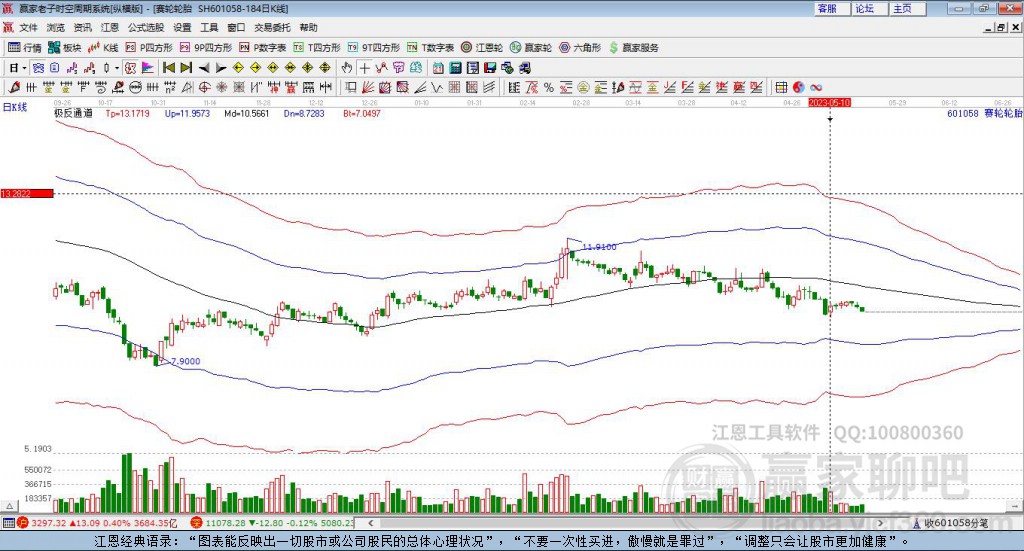Click the 2023-05-10 date marker
The height and width of the screenshot is (551, 1024).
pyautogui.click(x=829, y=102)
